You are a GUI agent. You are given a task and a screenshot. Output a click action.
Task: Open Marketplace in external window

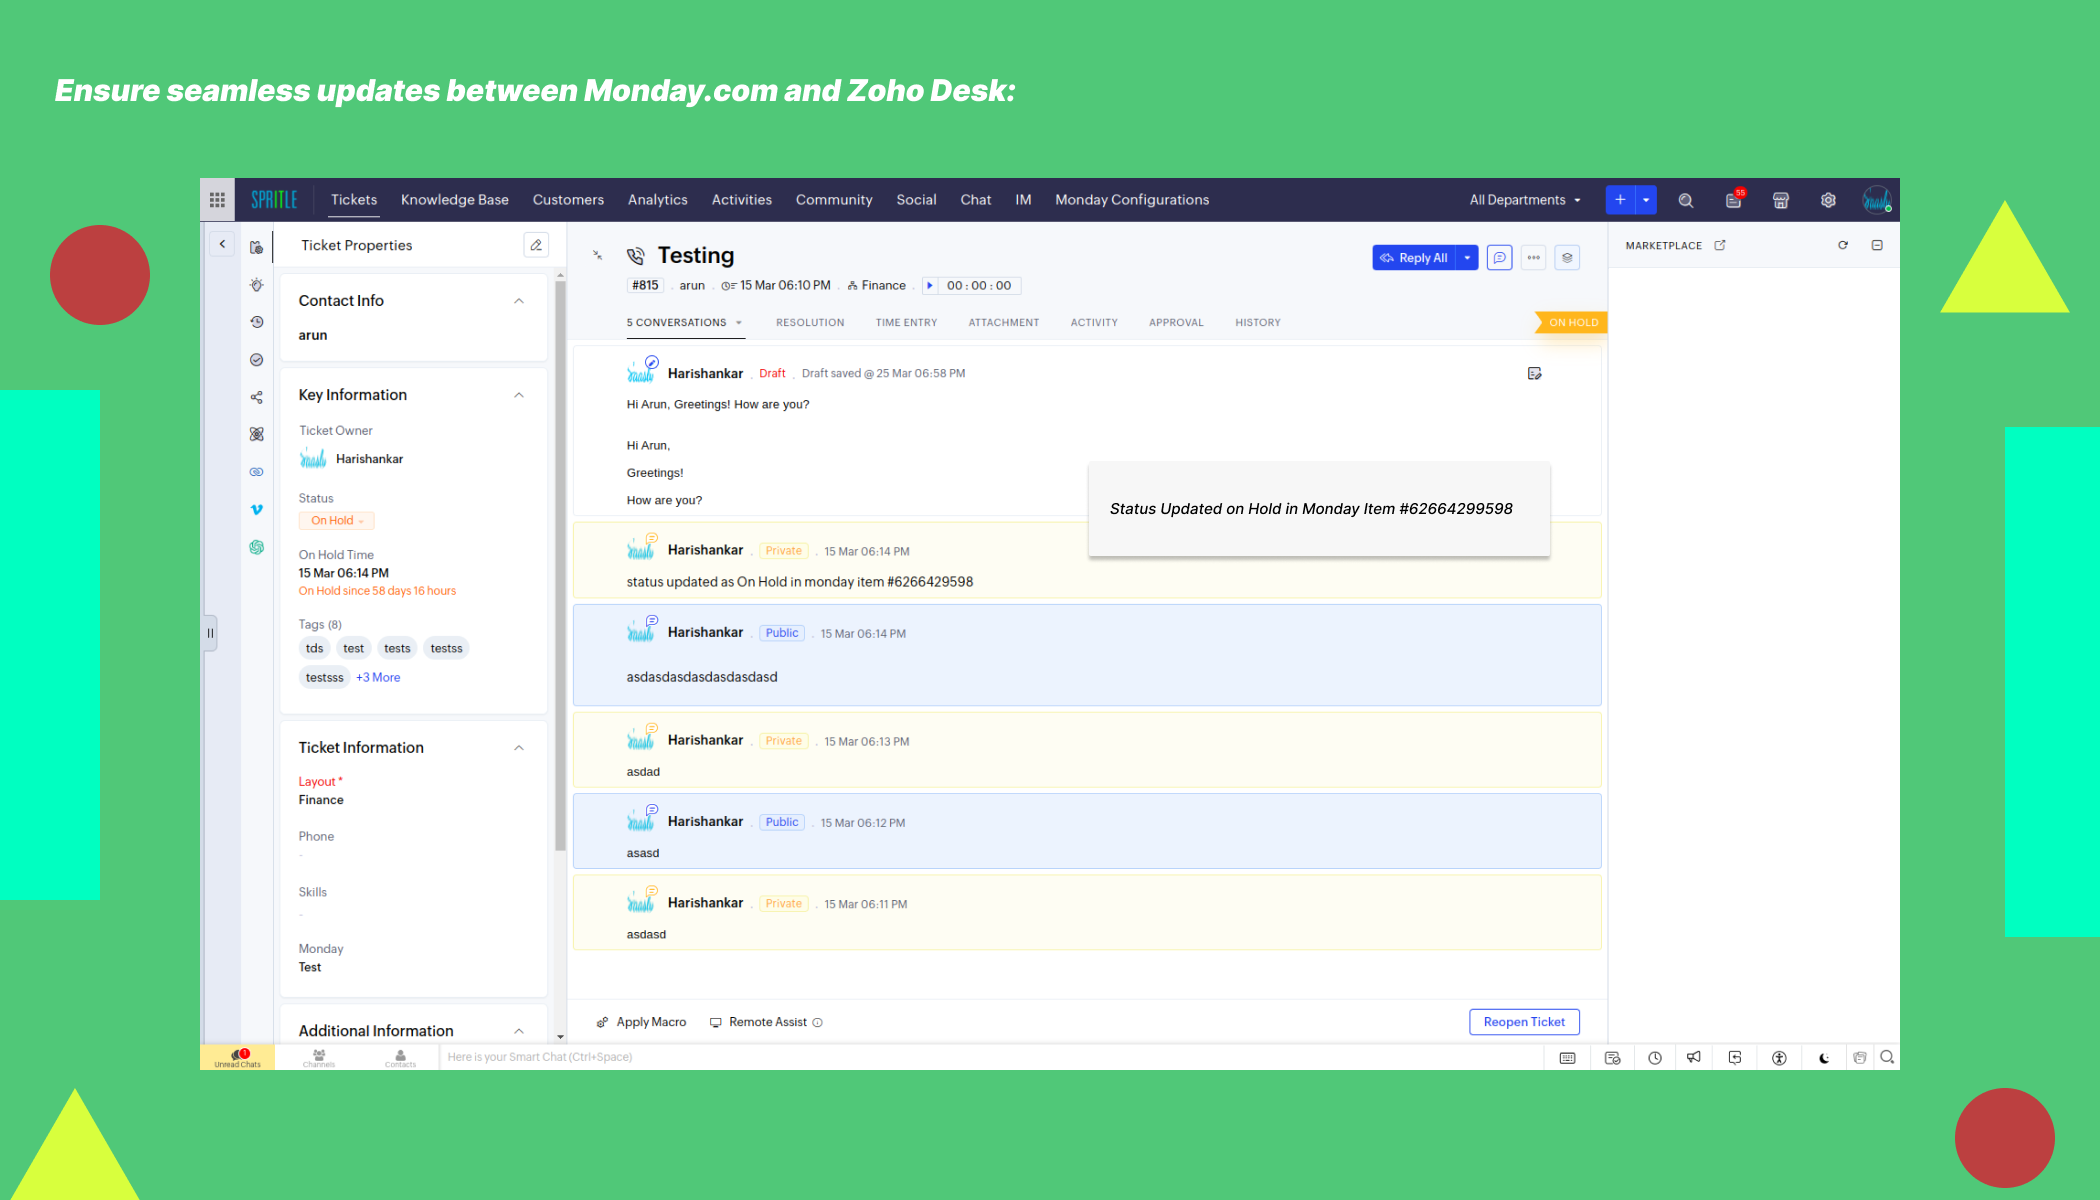pos(1720,245)
